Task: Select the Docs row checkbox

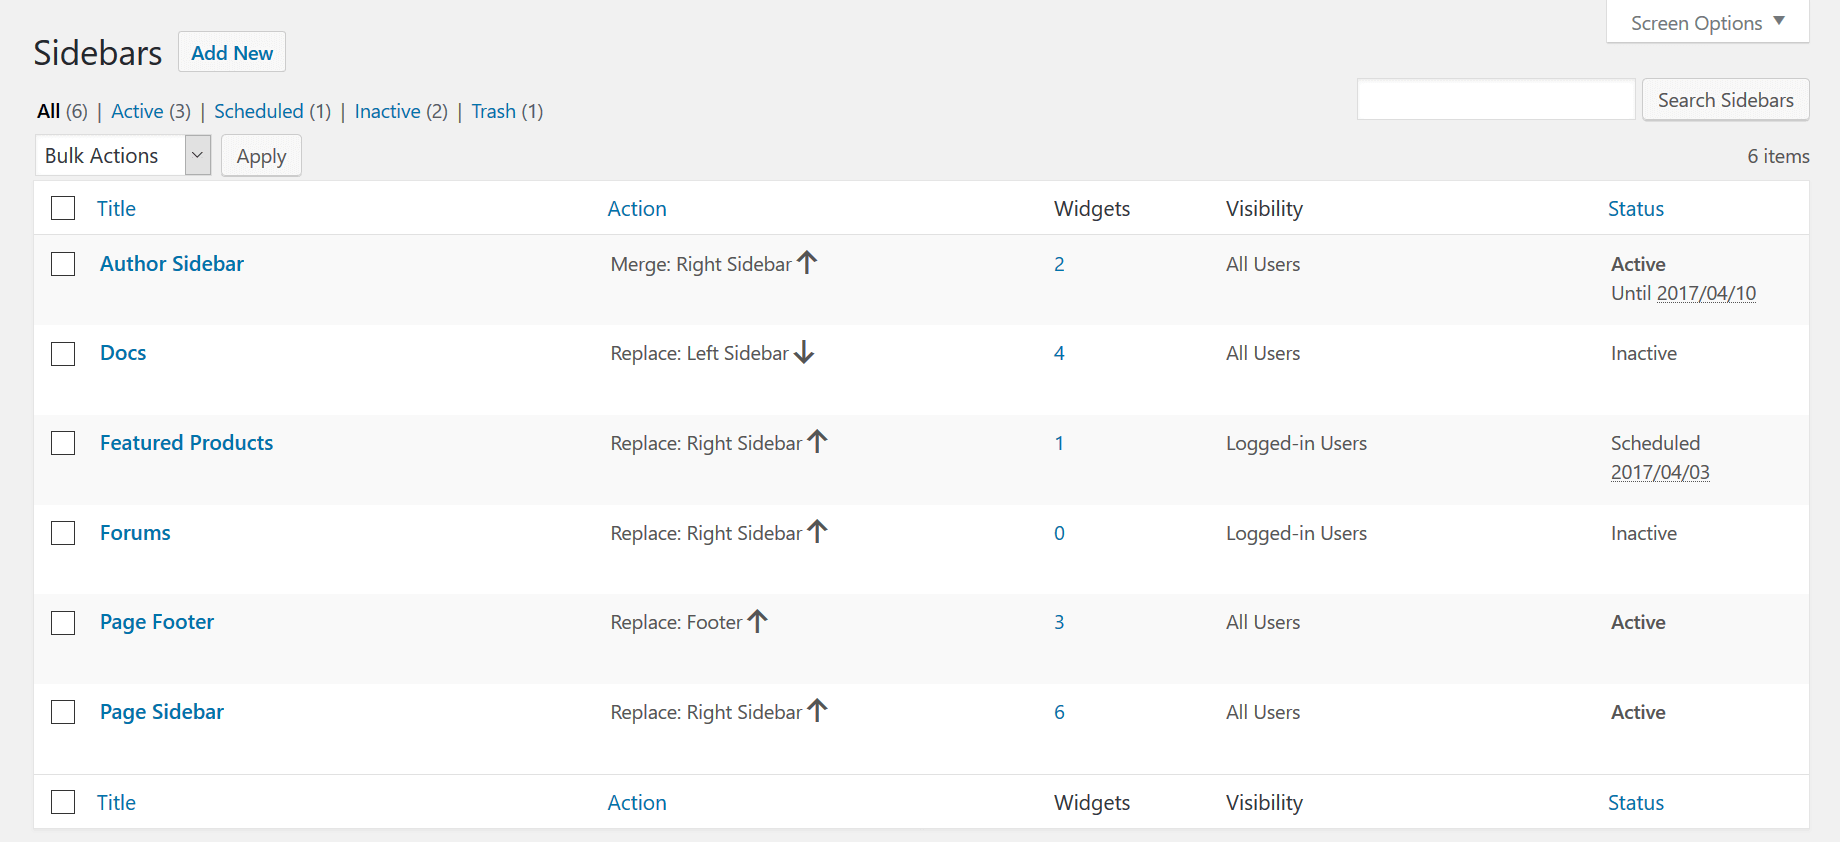Action: tap(63, 354)
